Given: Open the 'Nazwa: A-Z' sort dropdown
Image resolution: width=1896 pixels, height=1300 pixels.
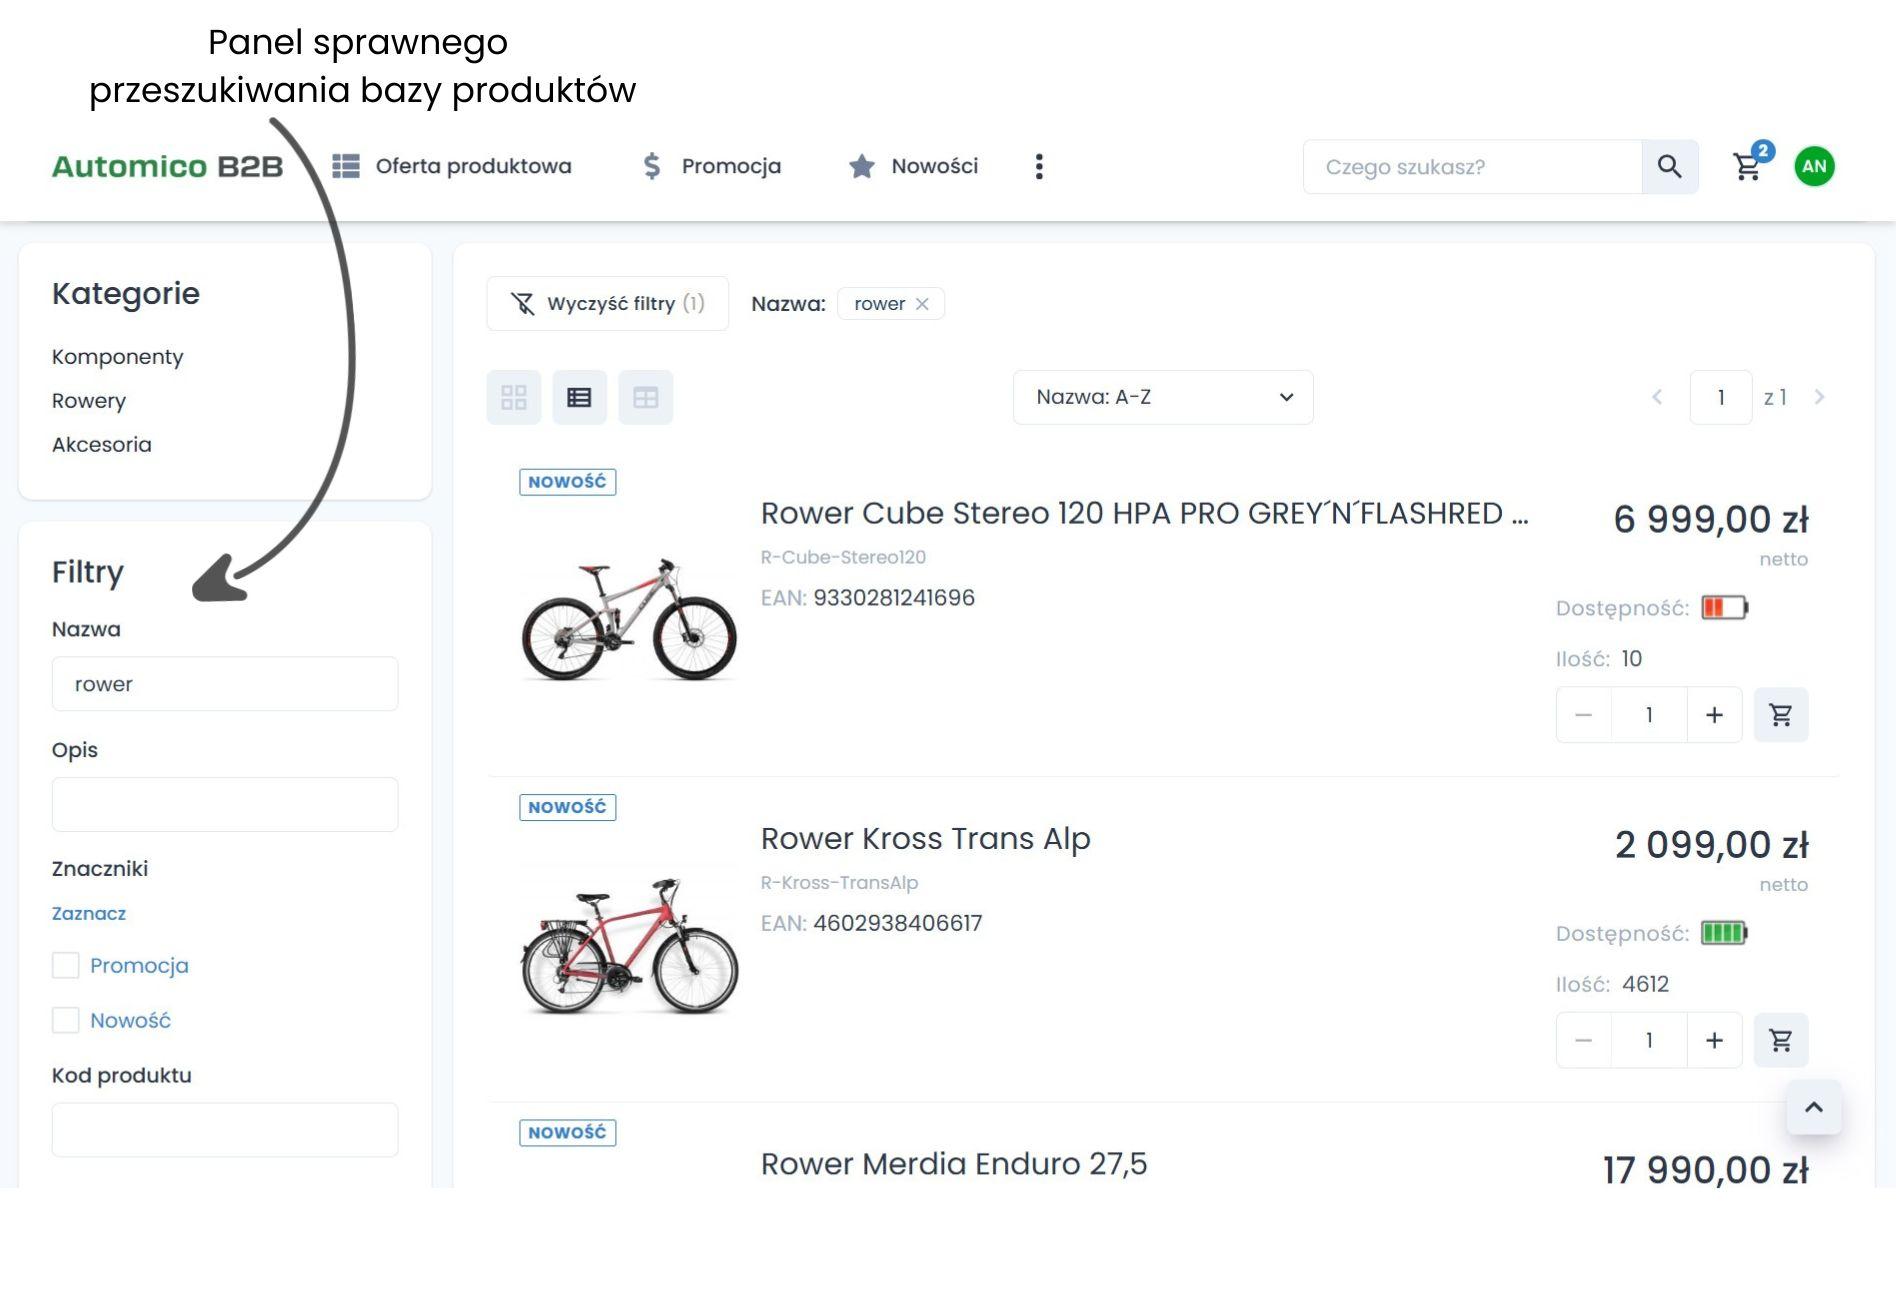Looking at the screenshot, I should coord(1162,397).
